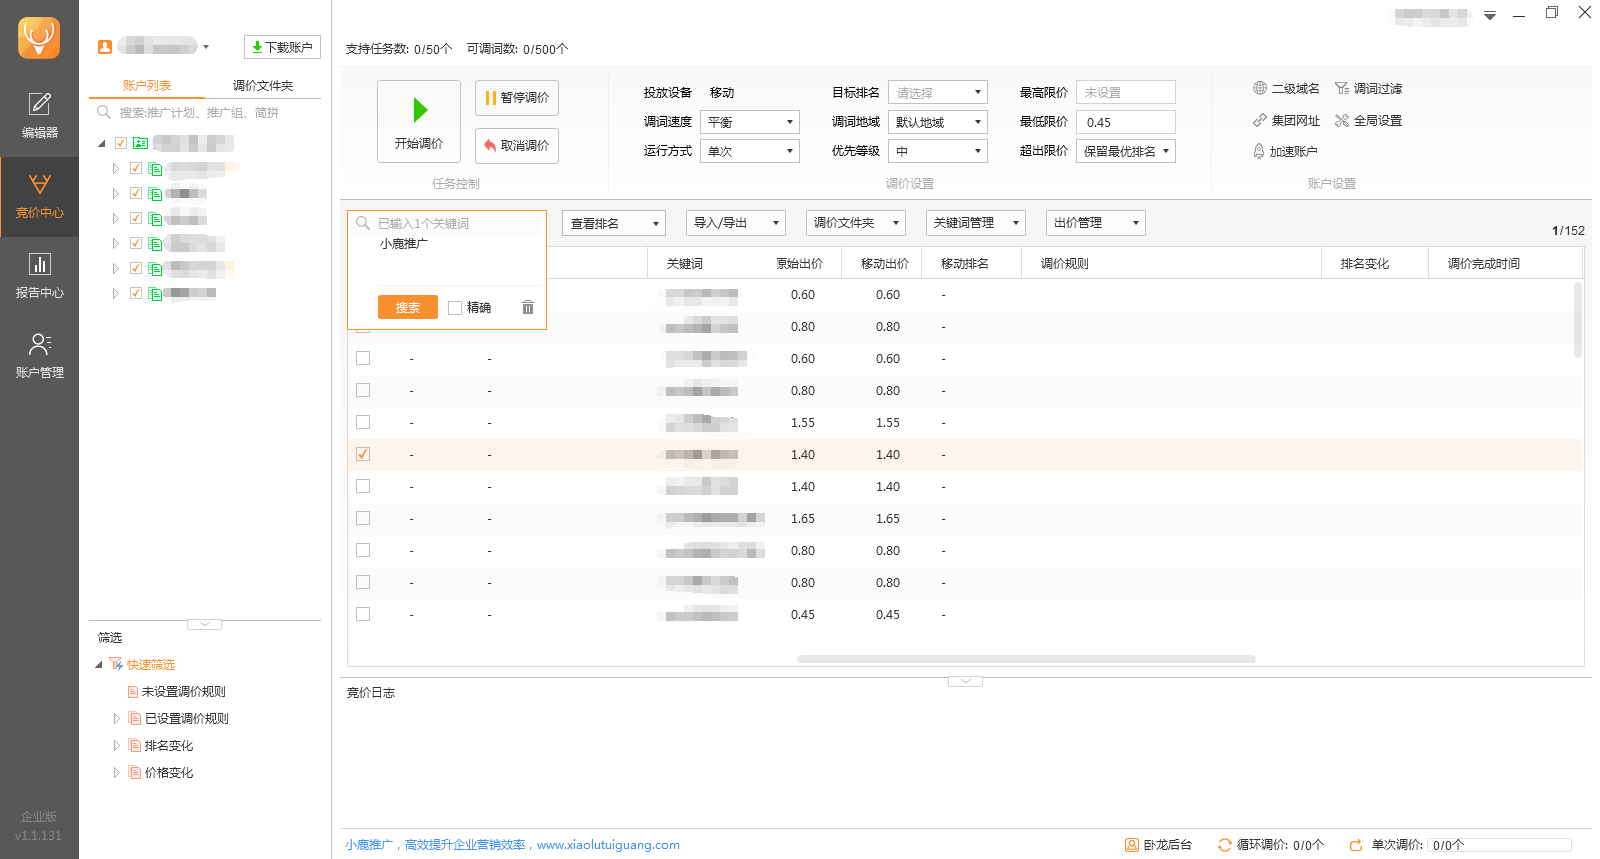Open the 编辑器 editor sidebar icon

39,116
